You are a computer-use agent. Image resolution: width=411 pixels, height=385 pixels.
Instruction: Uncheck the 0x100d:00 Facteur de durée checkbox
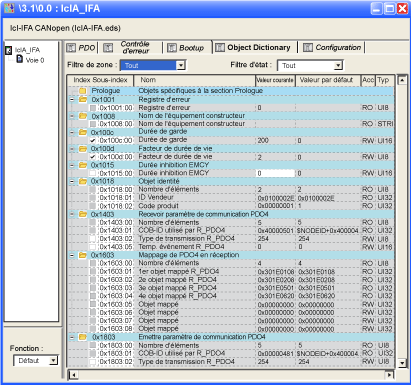point(93,157)
